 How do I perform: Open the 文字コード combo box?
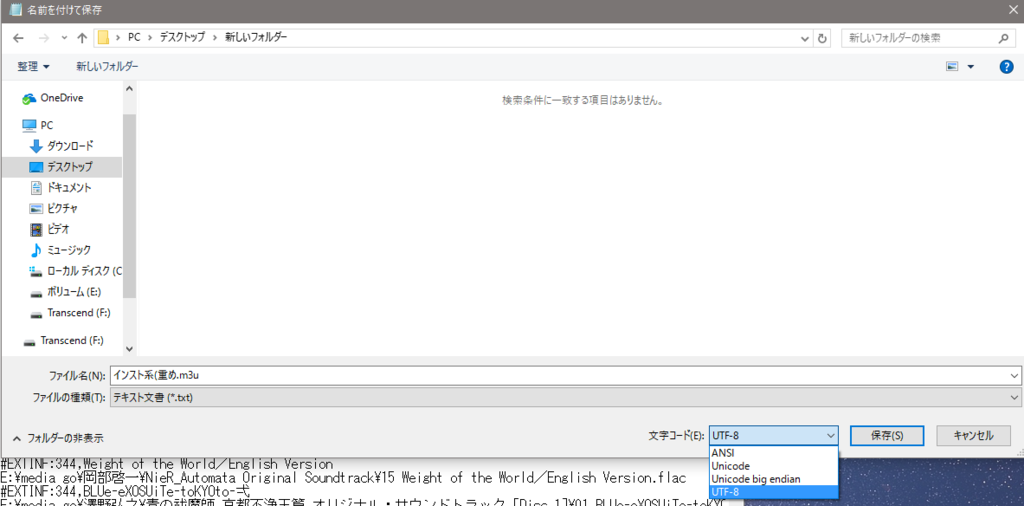773,435
